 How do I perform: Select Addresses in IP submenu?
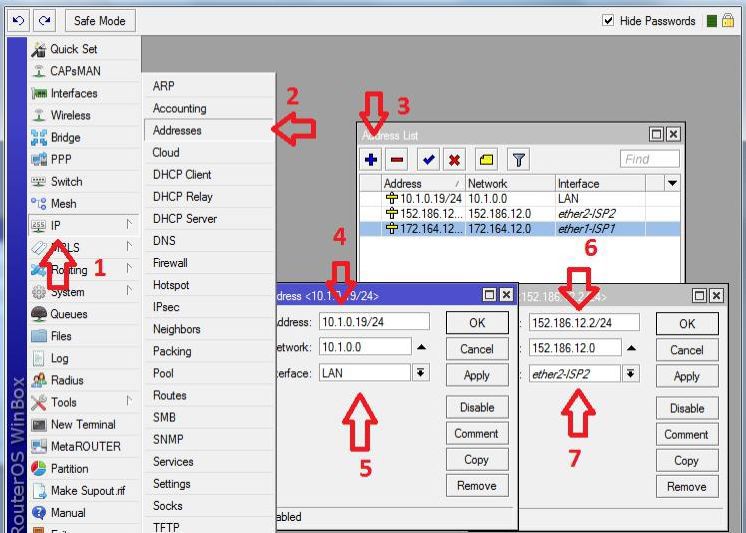click(x=209, y=130)
